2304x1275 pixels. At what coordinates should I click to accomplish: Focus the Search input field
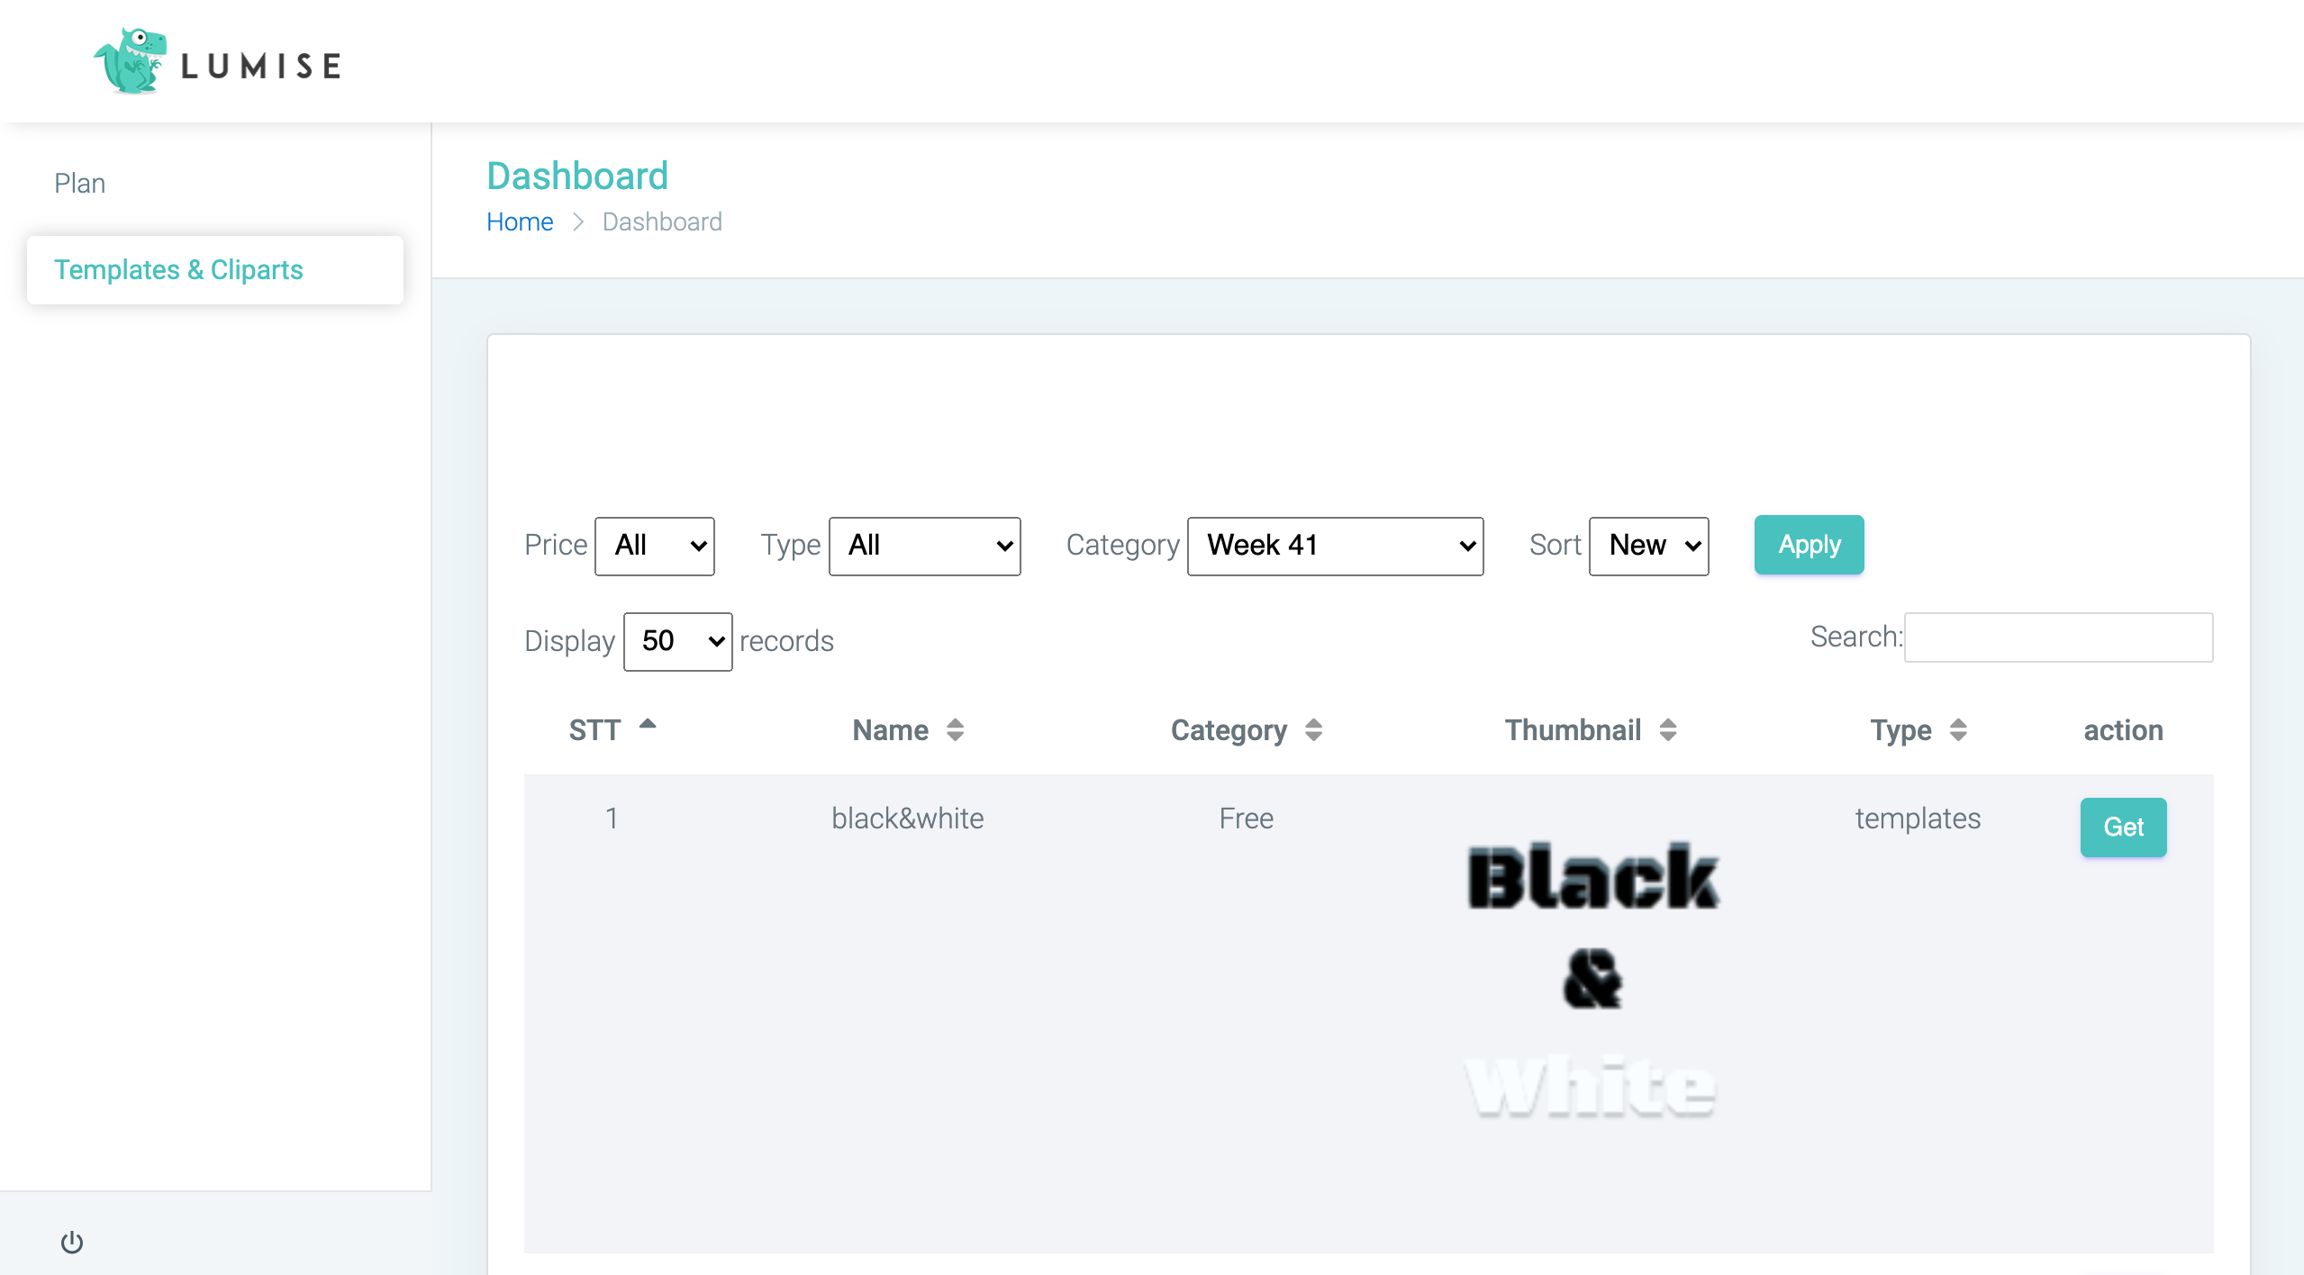click(2058, 637)
